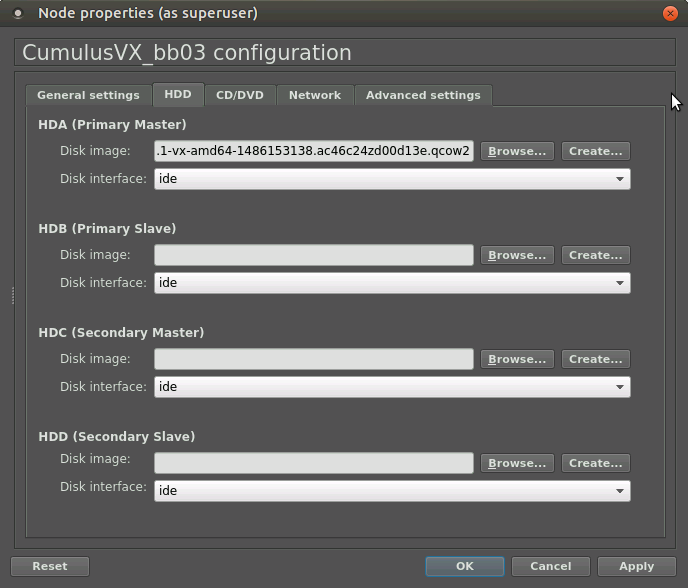Apply the configuration changes
The image size is (688, 588).
click(x=637, y=566)
